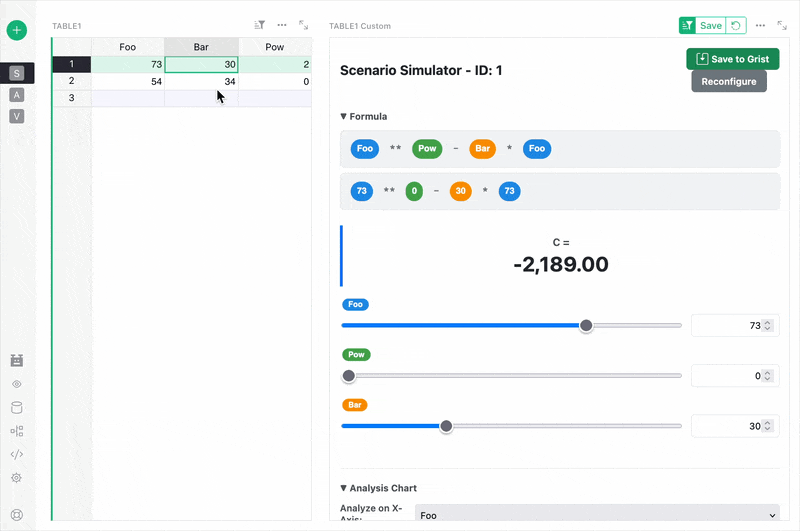The width and height of the screenshot is (800, 531).
Task: Switch to page S in sidebar
Action: click(17, 73)
